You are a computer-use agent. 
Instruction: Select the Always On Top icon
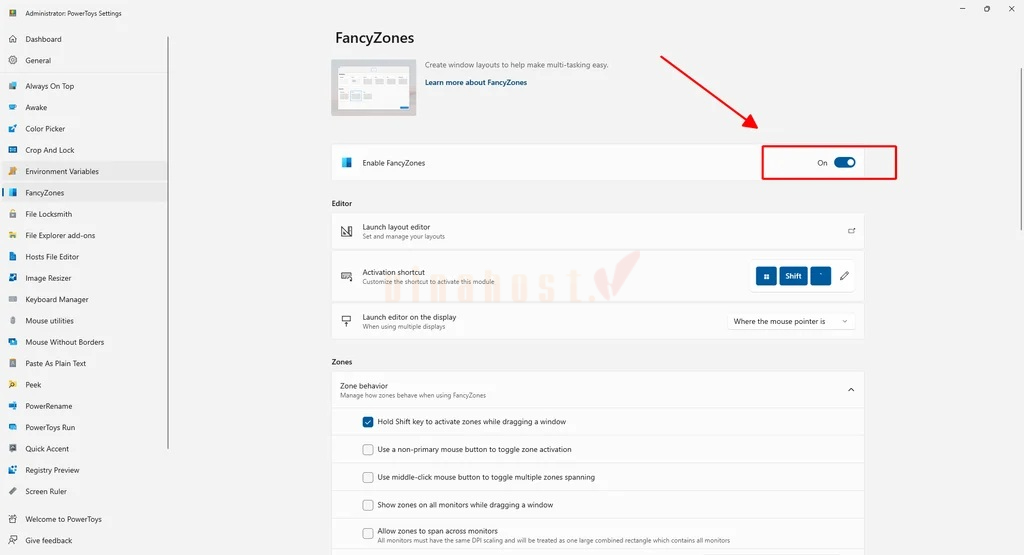(x=12, y=86)
